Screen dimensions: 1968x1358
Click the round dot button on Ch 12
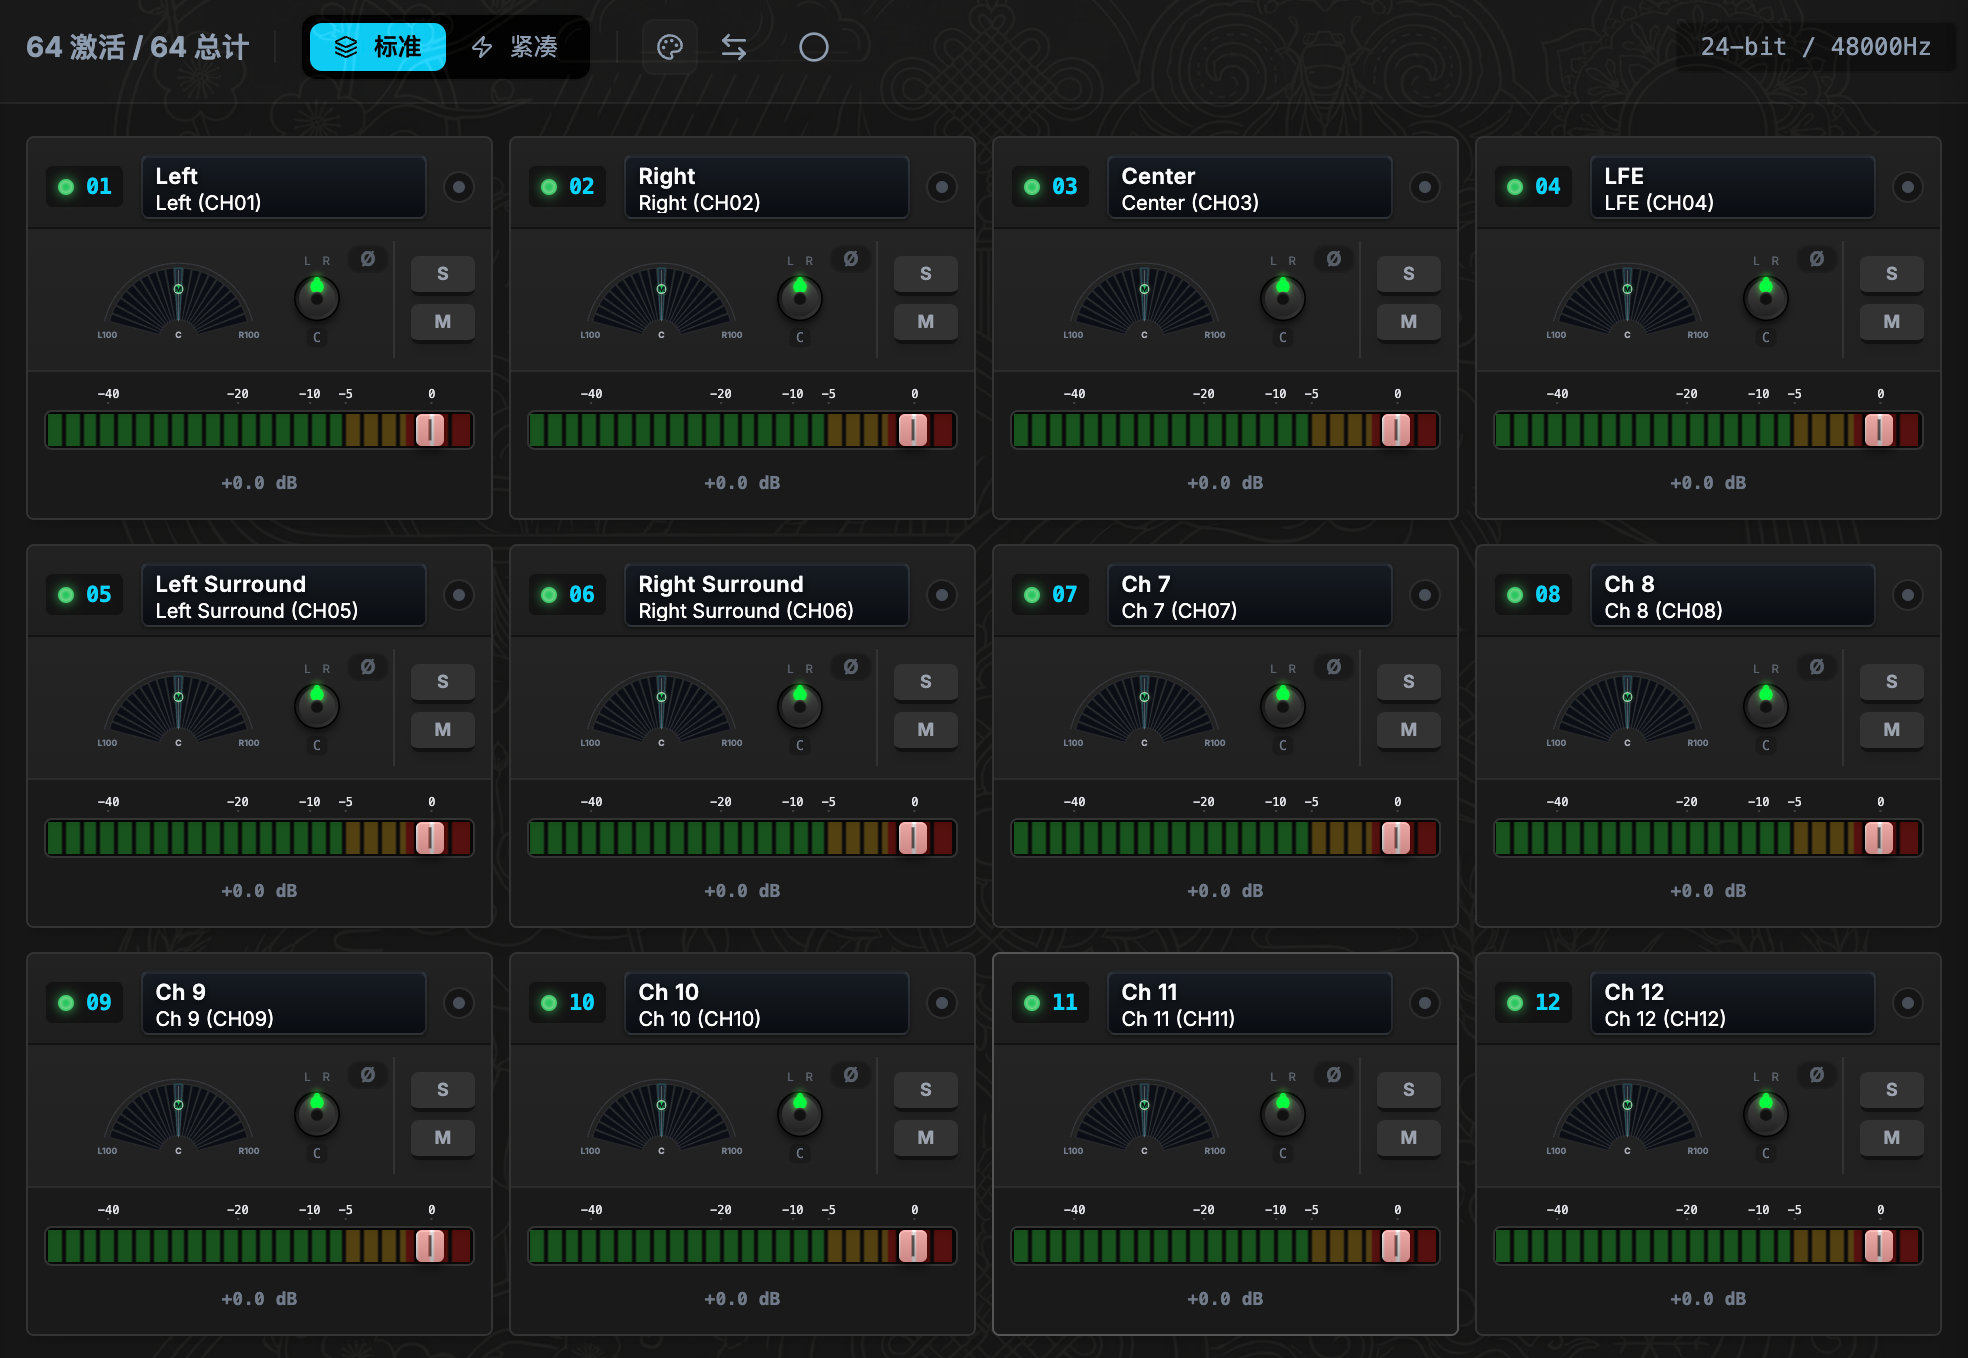(x=1908, y=1003)
